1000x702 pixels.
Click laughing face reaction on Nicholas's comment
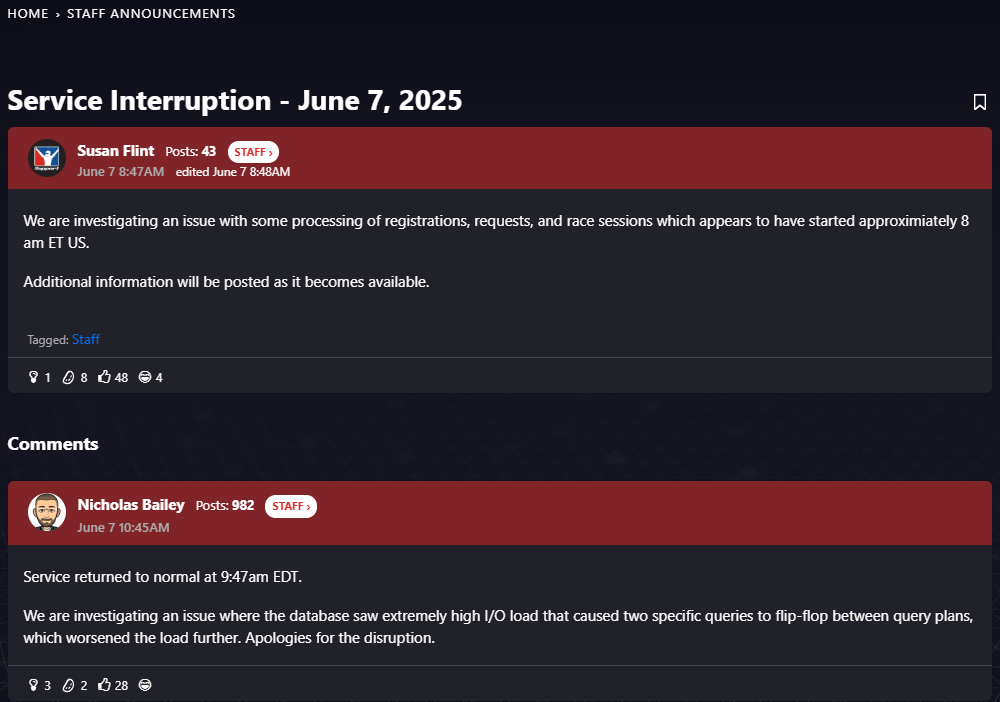[x=145, y=685]
